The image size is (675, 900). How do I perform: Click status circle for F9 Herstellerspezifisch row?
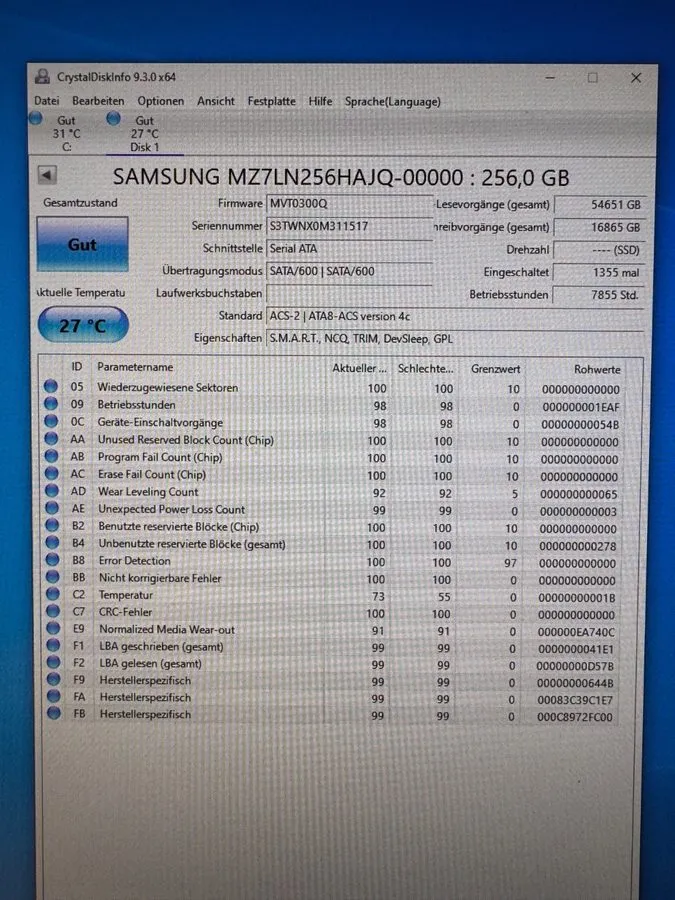coord(54,679)
